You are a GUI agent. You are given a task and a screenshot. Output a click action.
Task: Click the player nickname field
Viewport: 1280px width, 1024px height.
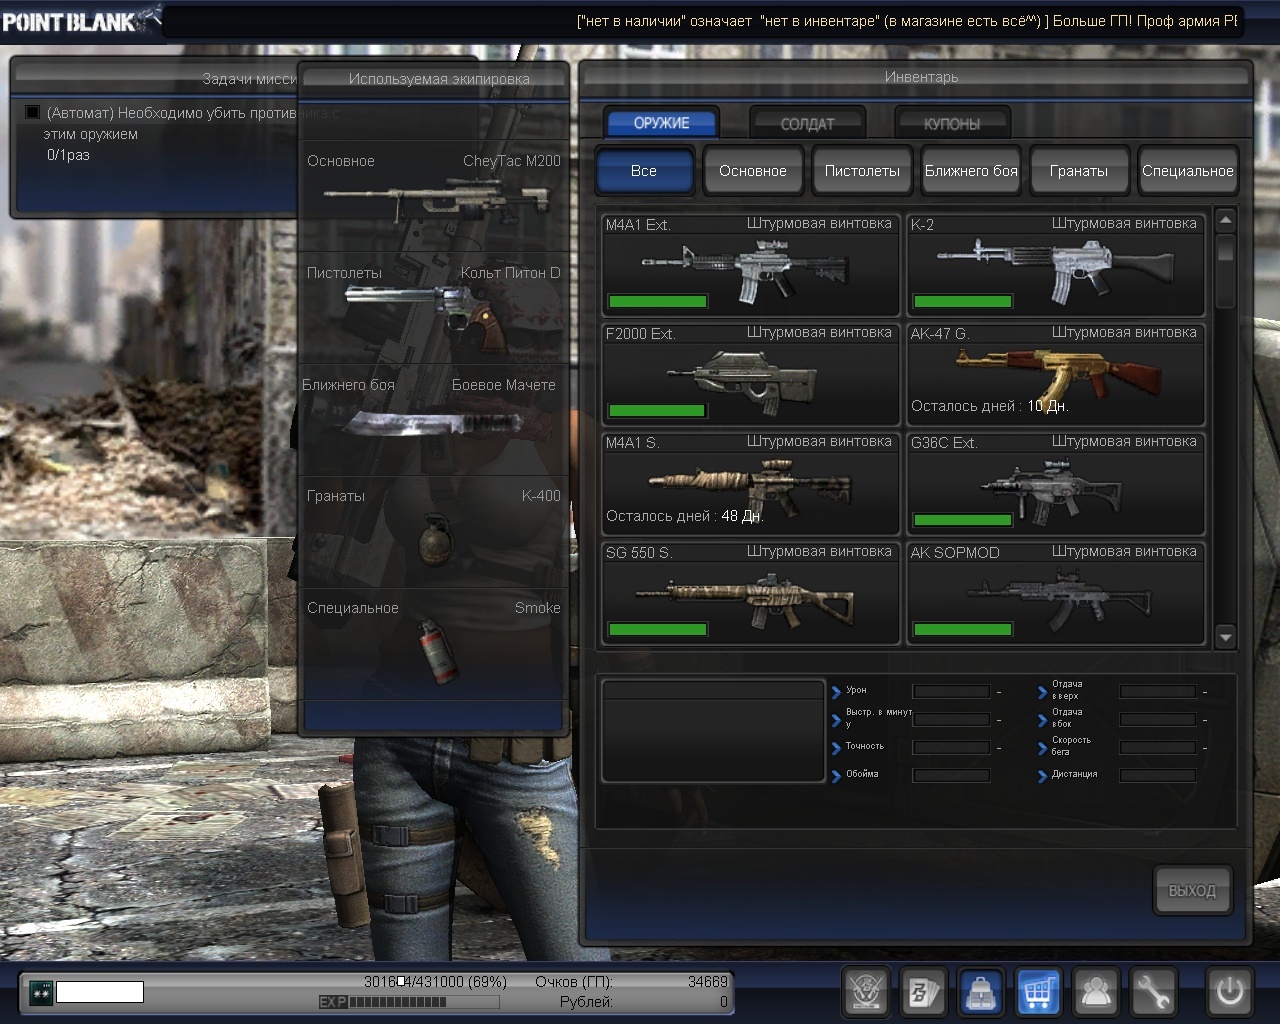pyautogui.click(x=100, y=992)
